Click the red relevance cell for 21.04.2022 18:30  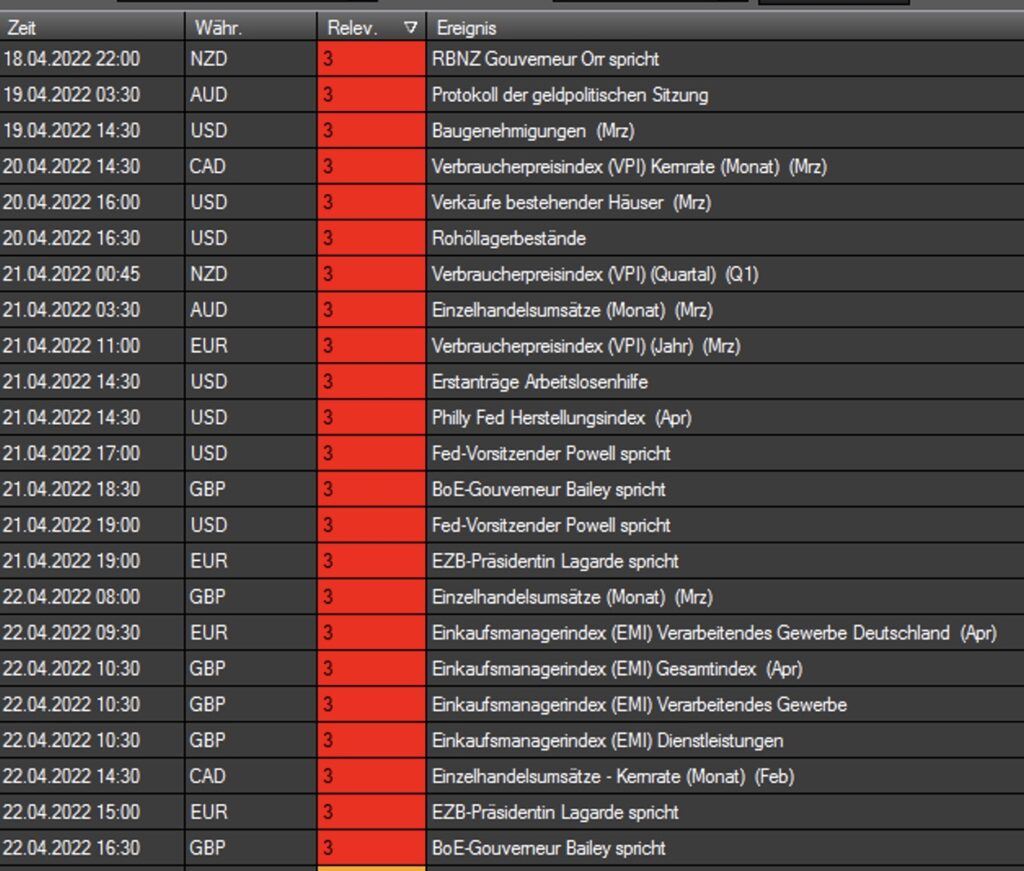(x=371, y=489)
